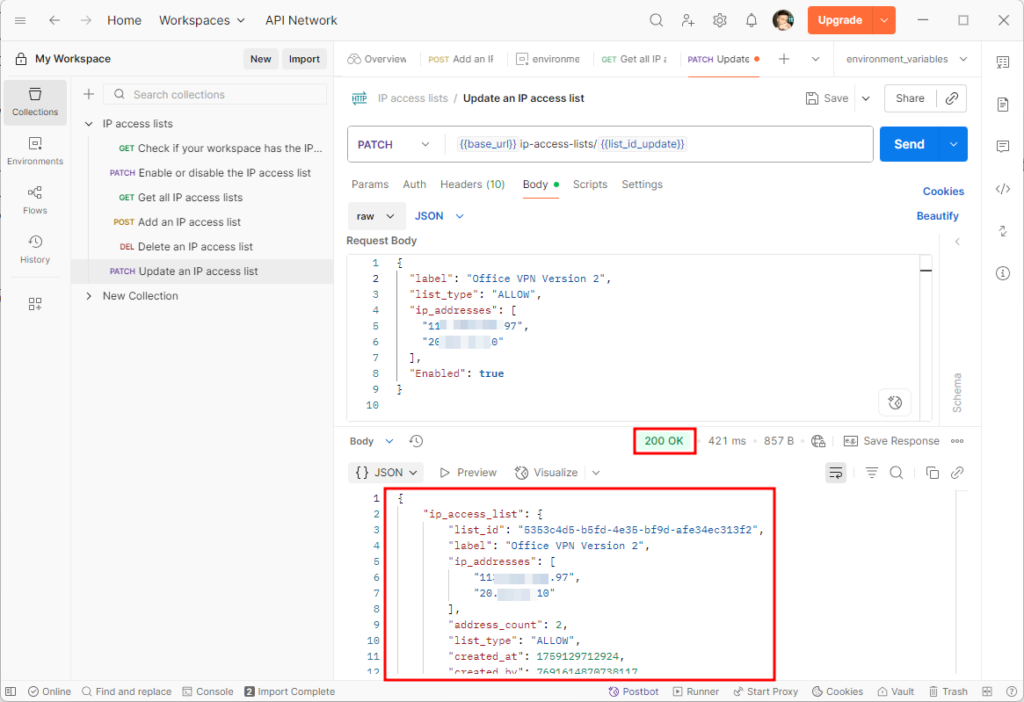Click Start Proxy in status bar
1024x702 pixels.
pyautogui.click(x=765, y=691)
